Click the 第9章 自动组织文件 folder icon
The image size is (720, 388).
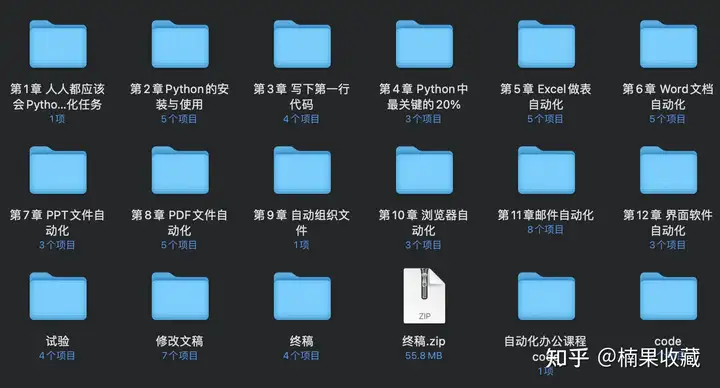(302, 170)
